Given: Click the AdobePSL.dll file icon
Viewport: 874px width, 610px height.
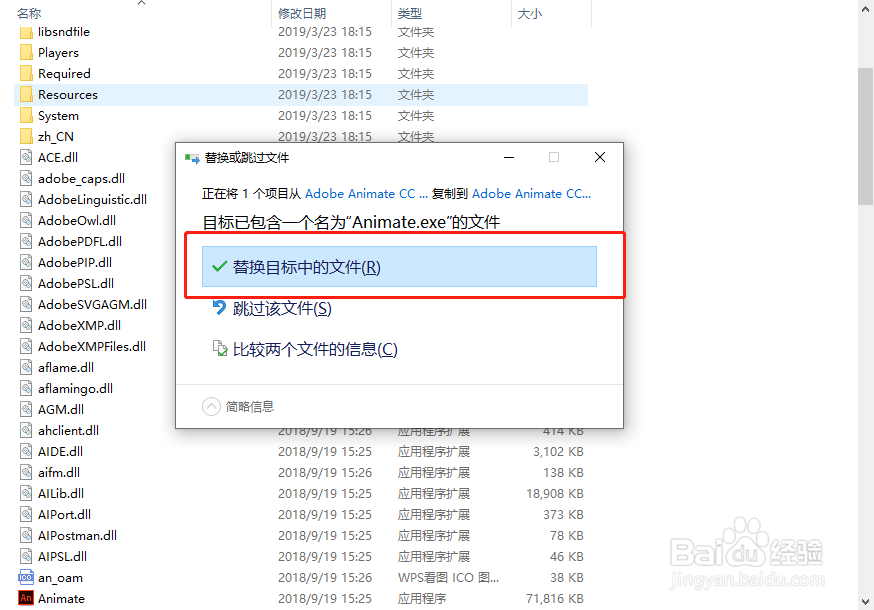Looking at the screenshot, I should pos(26,283).
